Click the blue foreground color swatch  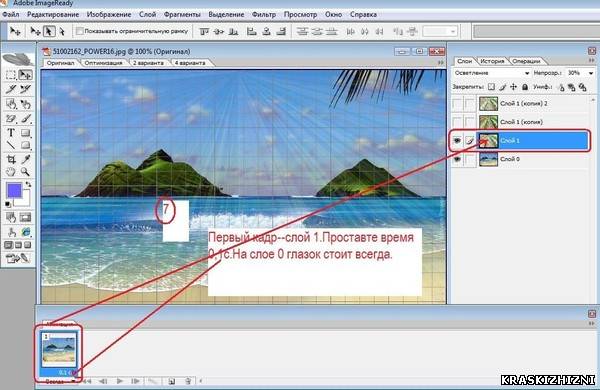point(14,190)
